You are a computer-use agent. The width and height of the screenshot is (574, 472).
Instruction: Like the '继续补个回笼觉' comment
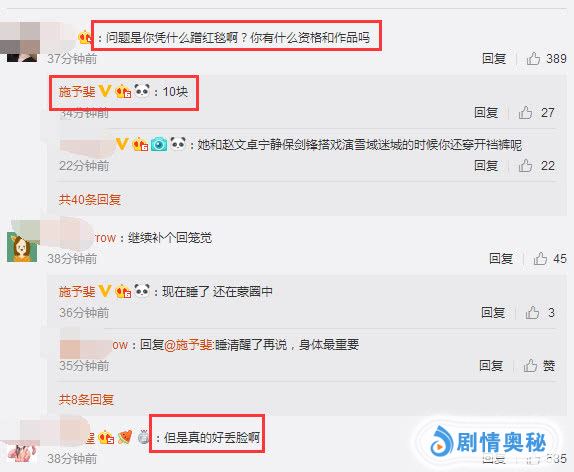540,259
